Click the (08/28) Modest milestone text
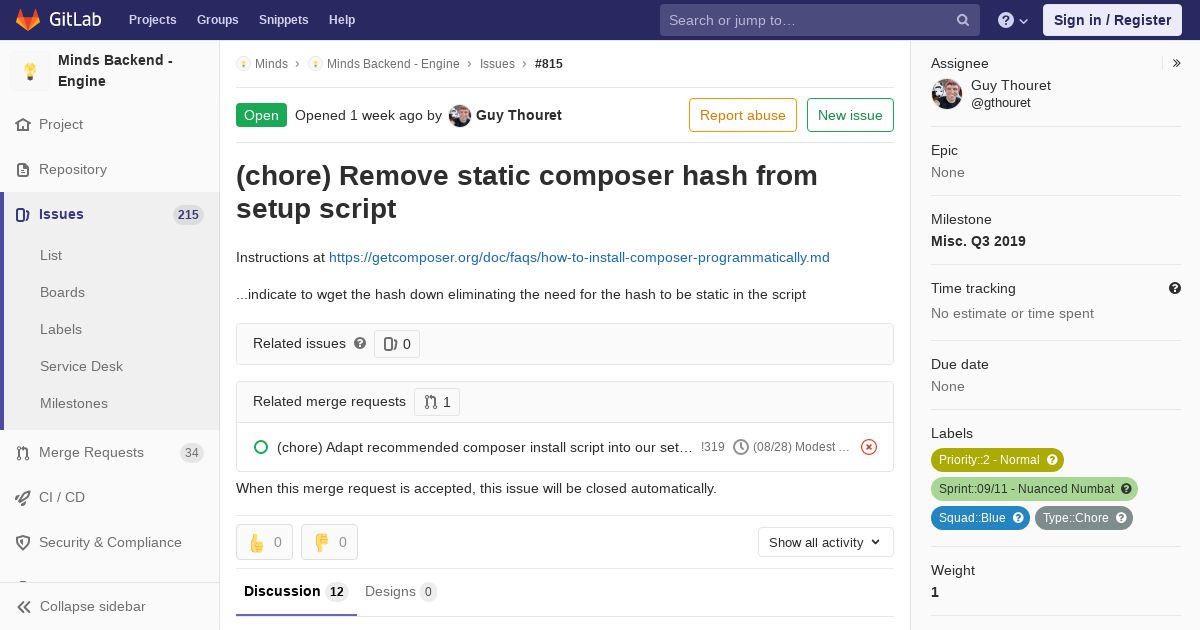The width and height of the screenshot is (1200, 630). point(801,447)
